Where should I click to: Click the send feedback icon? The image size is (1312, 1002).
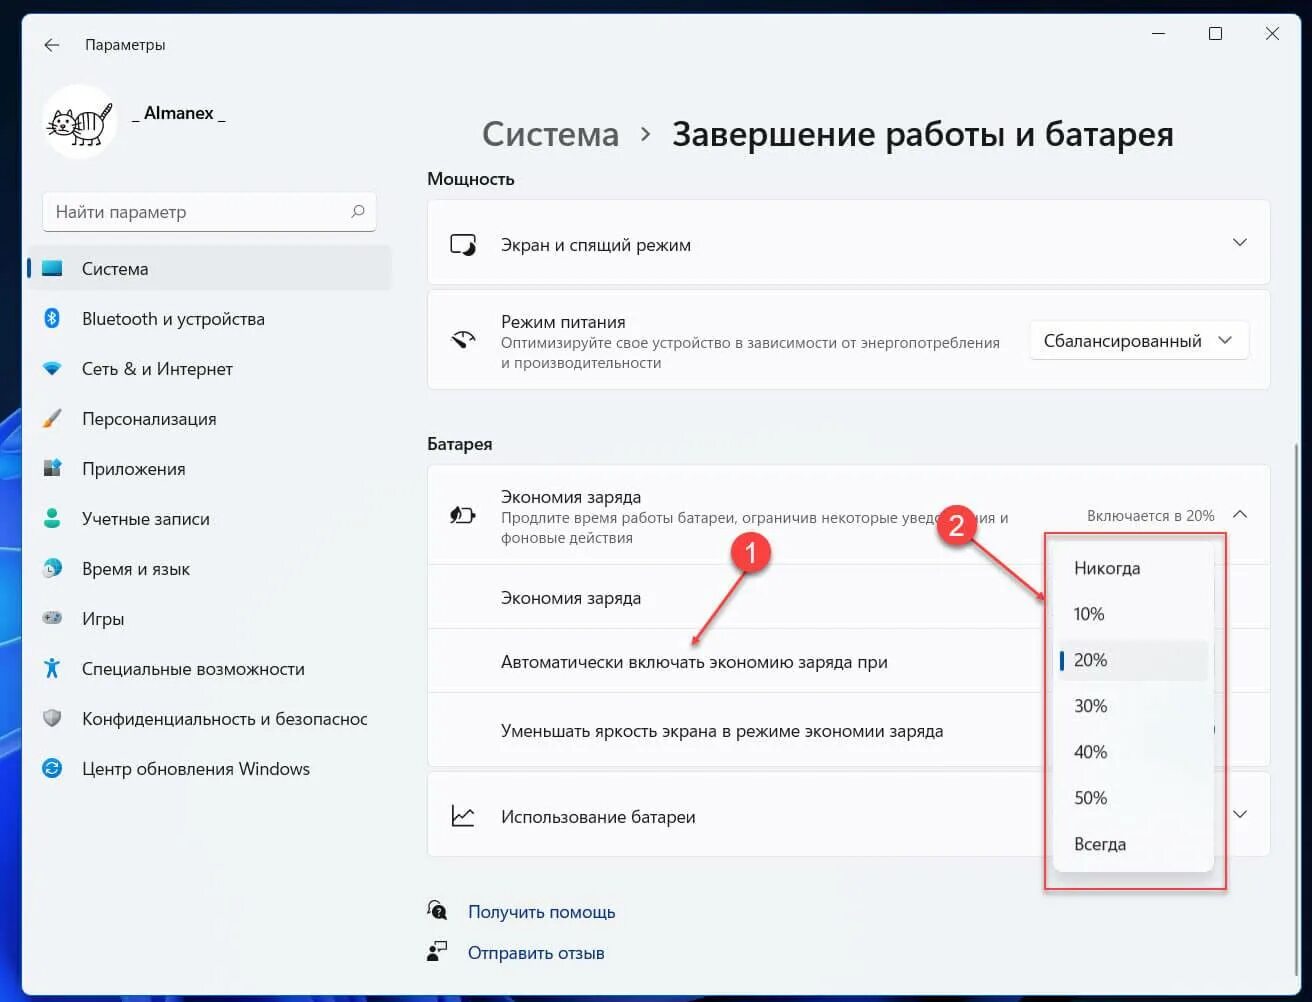437,951
